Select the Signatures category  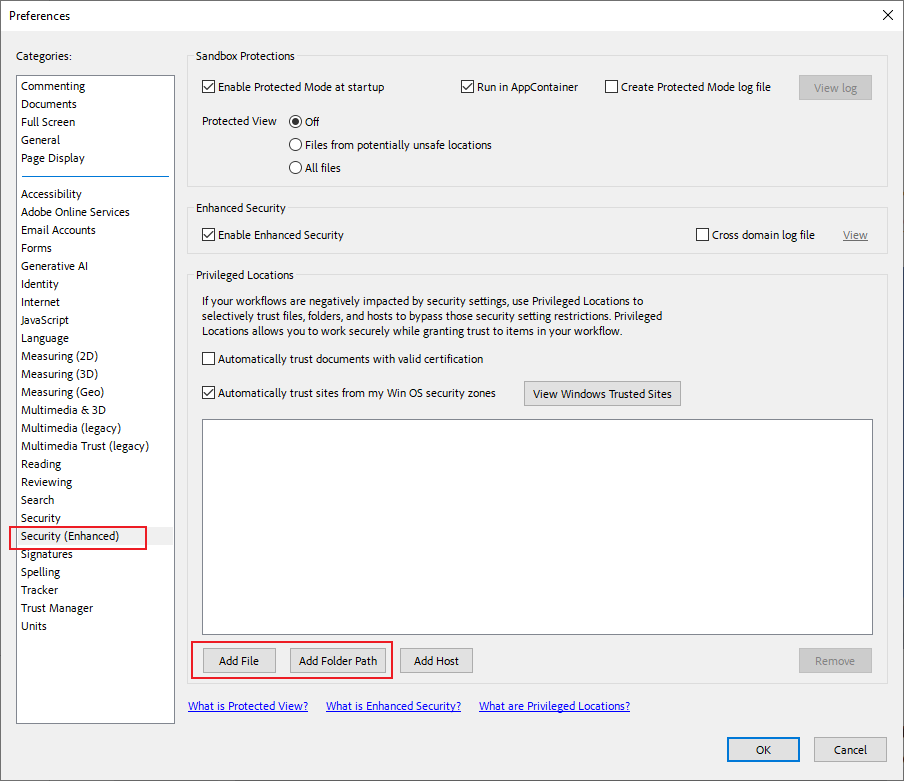[46, 553]
